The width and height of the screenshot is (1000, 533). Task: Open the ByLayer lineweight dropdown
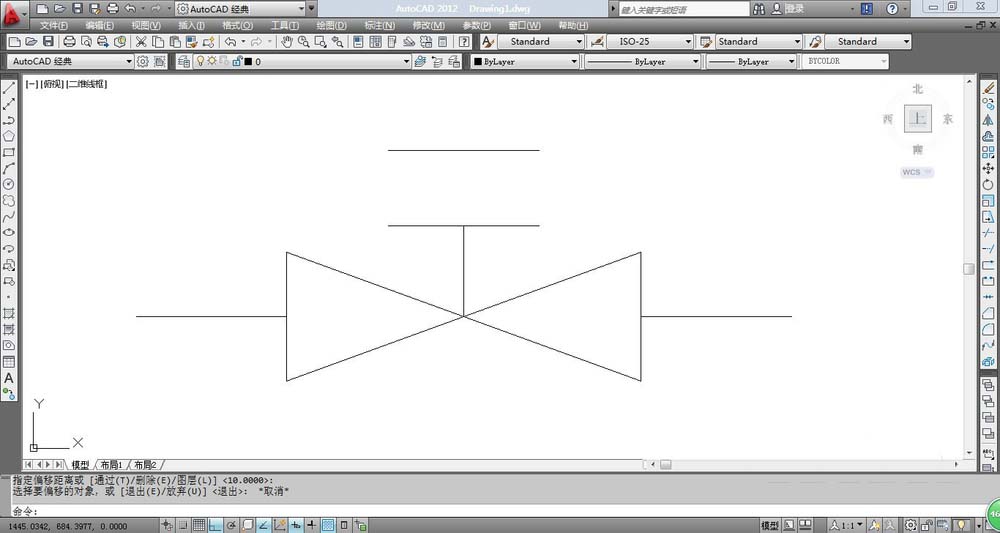point(752,61)
